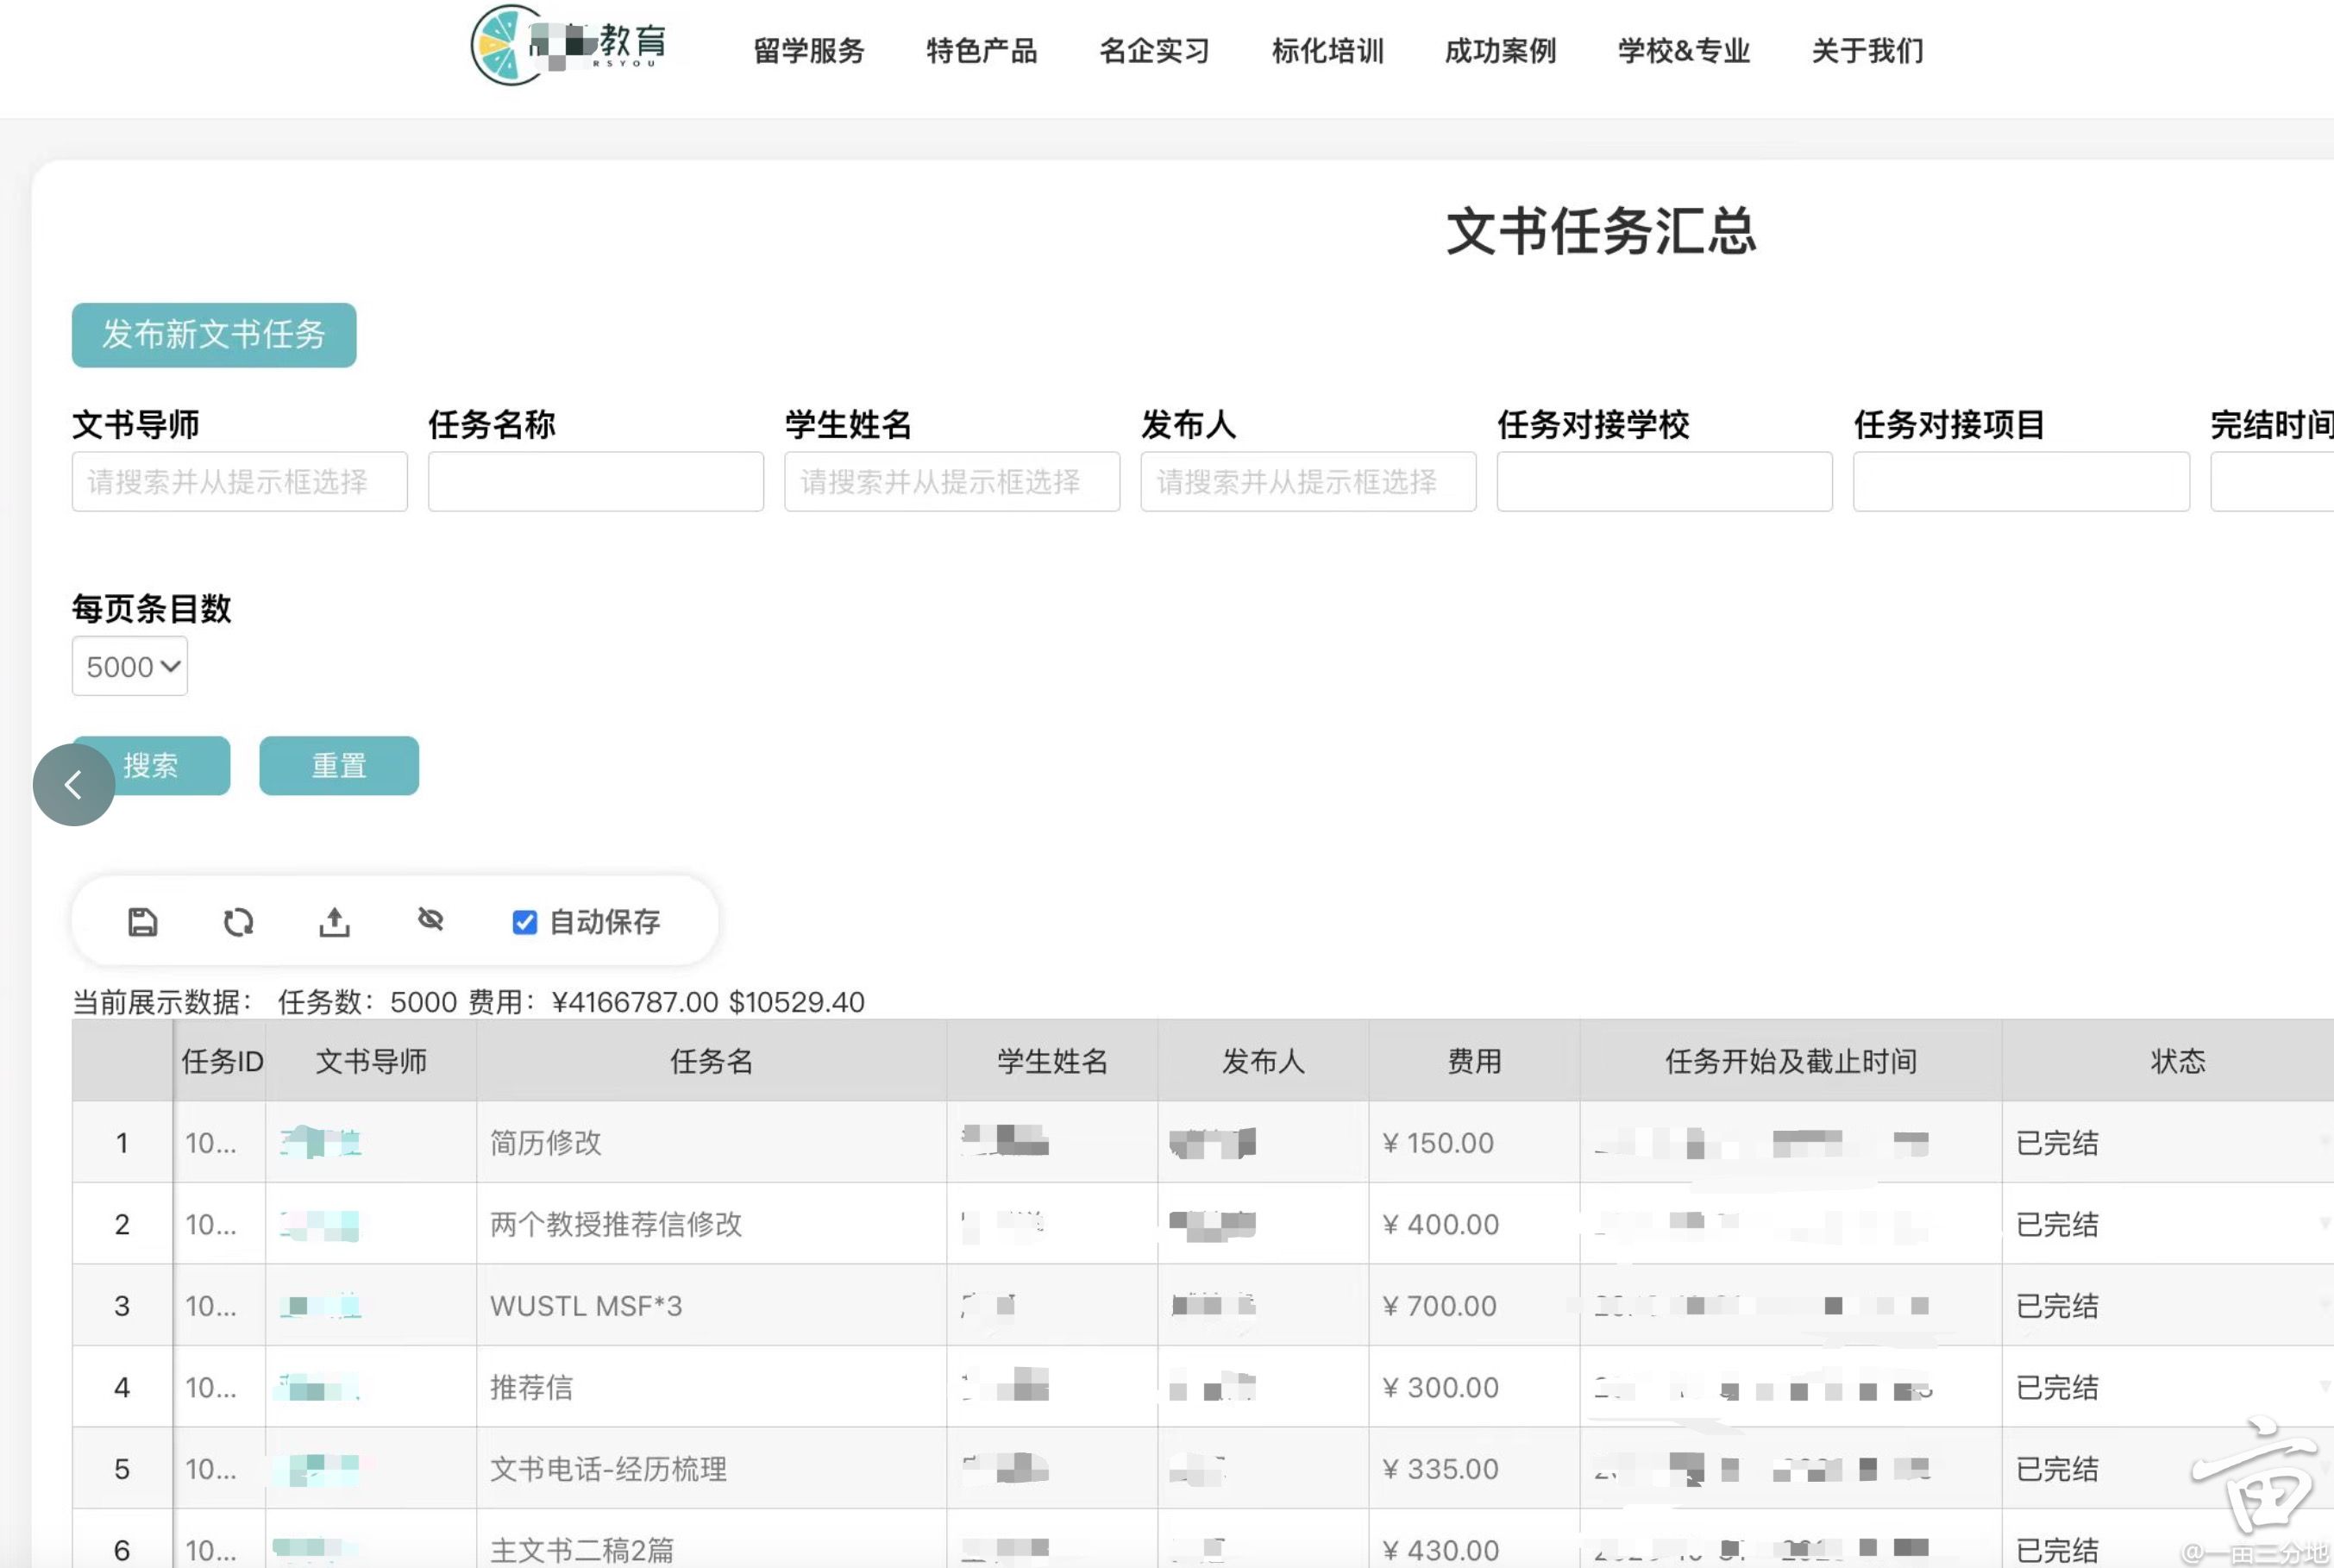Click the education site logo
This screenshot has height=1568, width=2334.
(x=568, y=45)
